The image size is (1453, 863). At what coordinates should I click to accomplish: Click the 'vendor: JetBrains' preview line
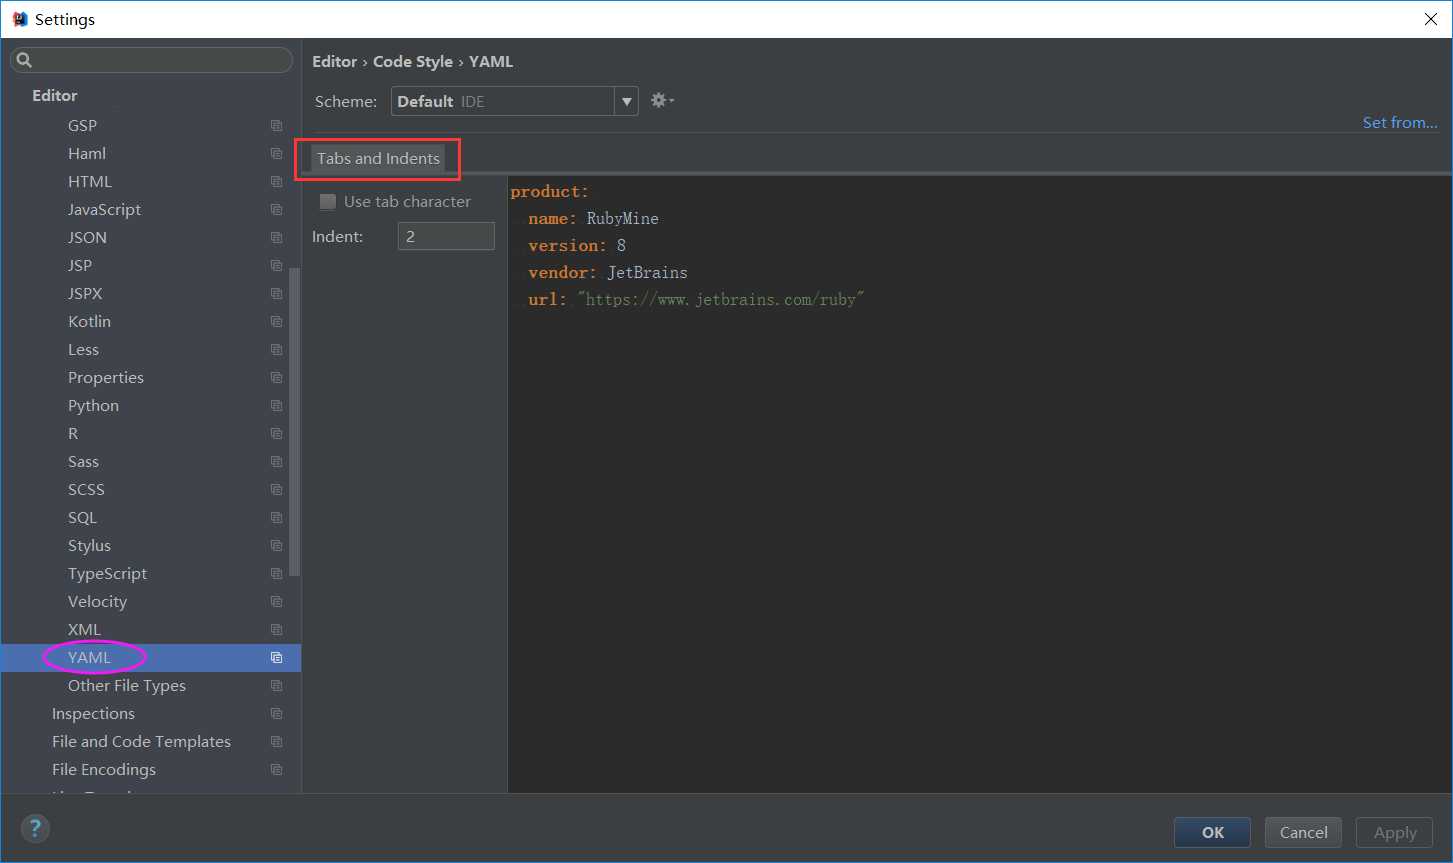[608, 272]
